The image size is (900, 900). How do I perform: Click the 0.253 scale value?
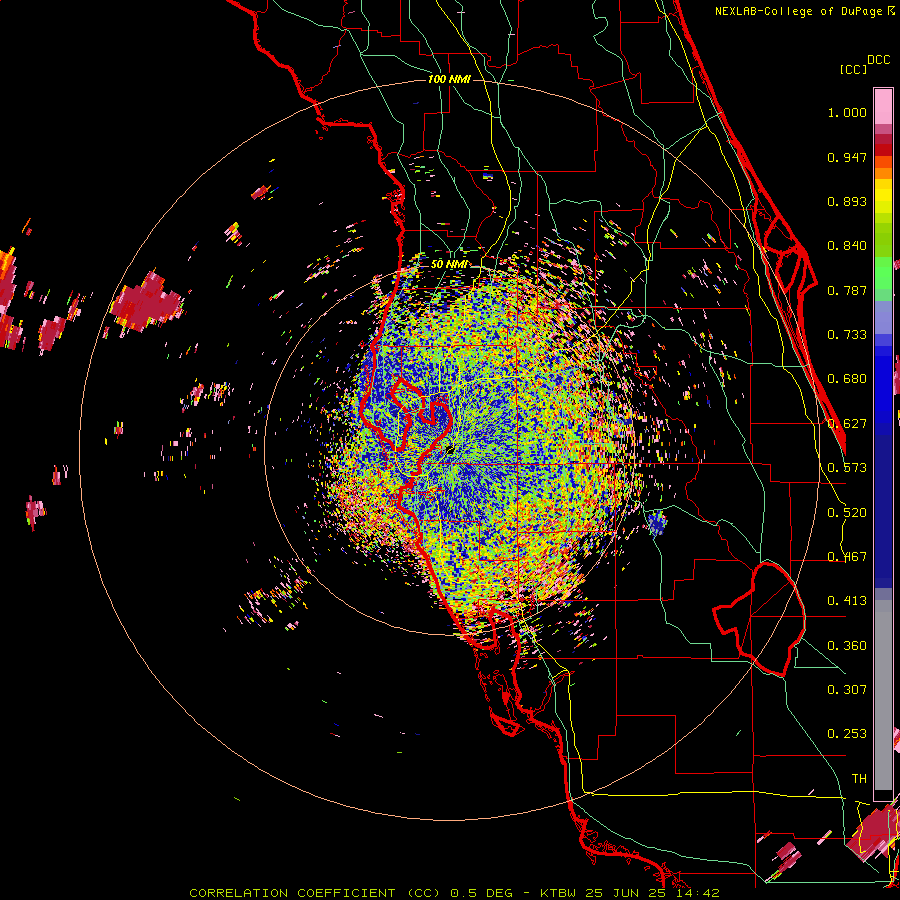847,734
